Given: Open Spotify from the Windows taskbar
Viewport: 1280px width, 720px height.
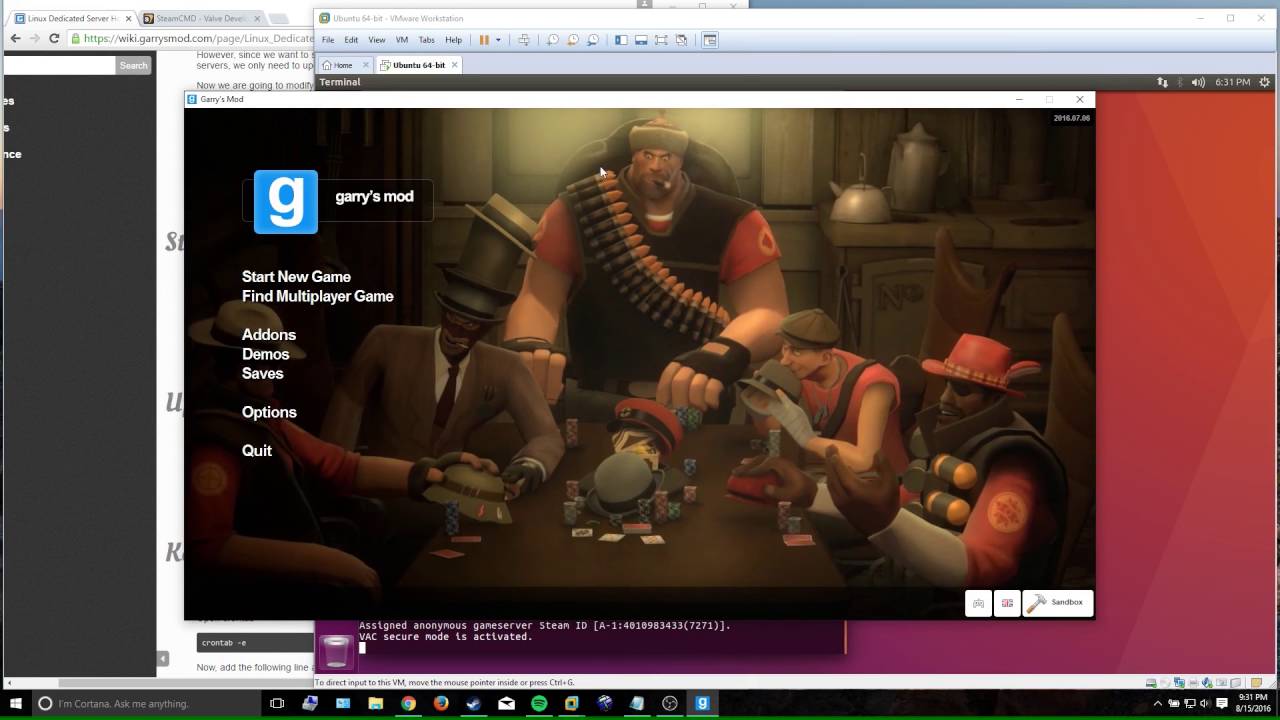Looking at the screenshot, I should pos(539,704).
